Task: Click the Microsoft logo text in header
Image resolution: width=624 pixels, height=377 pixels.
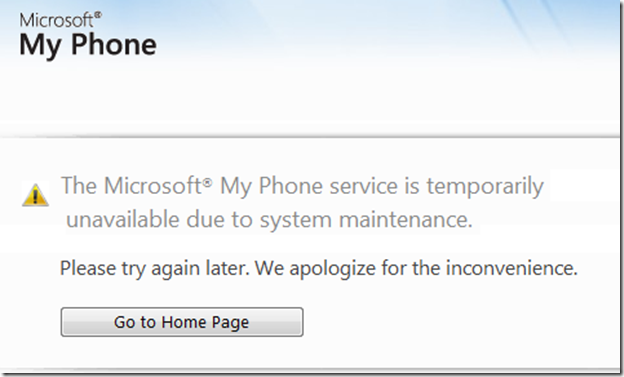Action: pos(57,20)
